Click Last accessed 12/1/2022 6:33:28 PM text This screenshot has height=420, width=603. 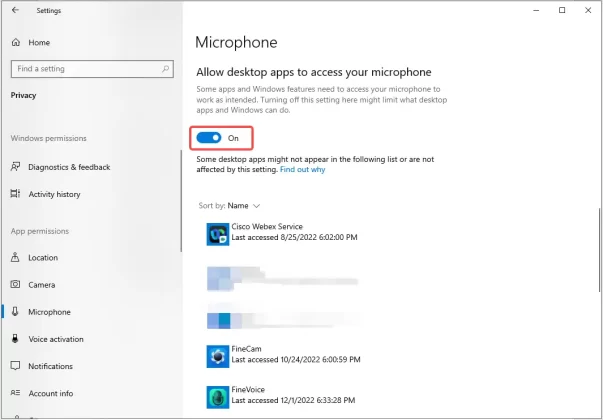click(293, 400)
